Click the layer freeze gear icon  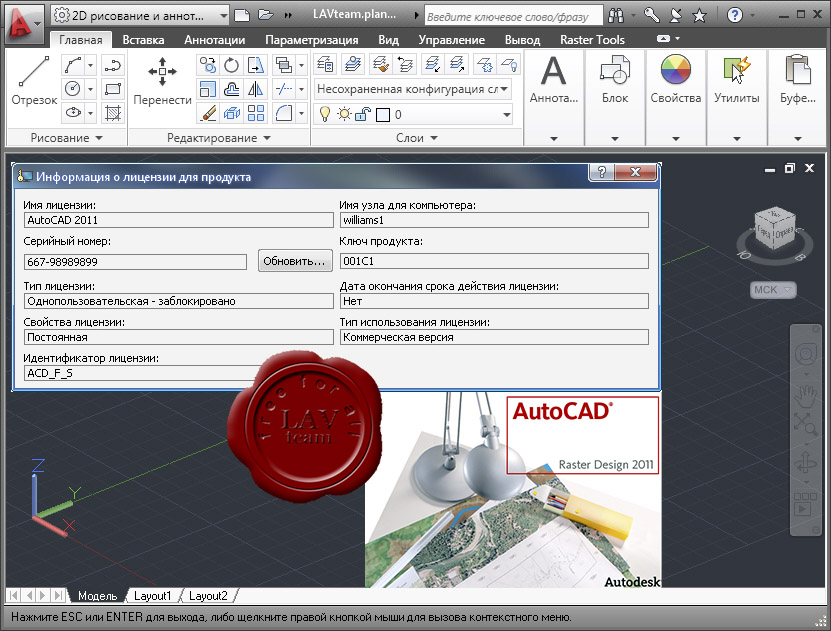tap(484, 65)
